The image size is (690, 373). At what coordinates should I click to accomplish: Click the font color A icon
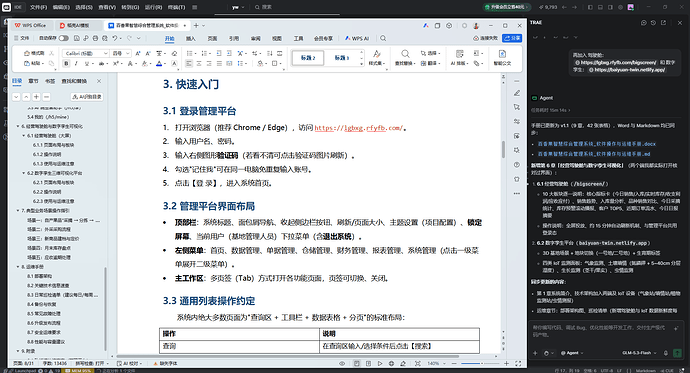tap(159, 64)
